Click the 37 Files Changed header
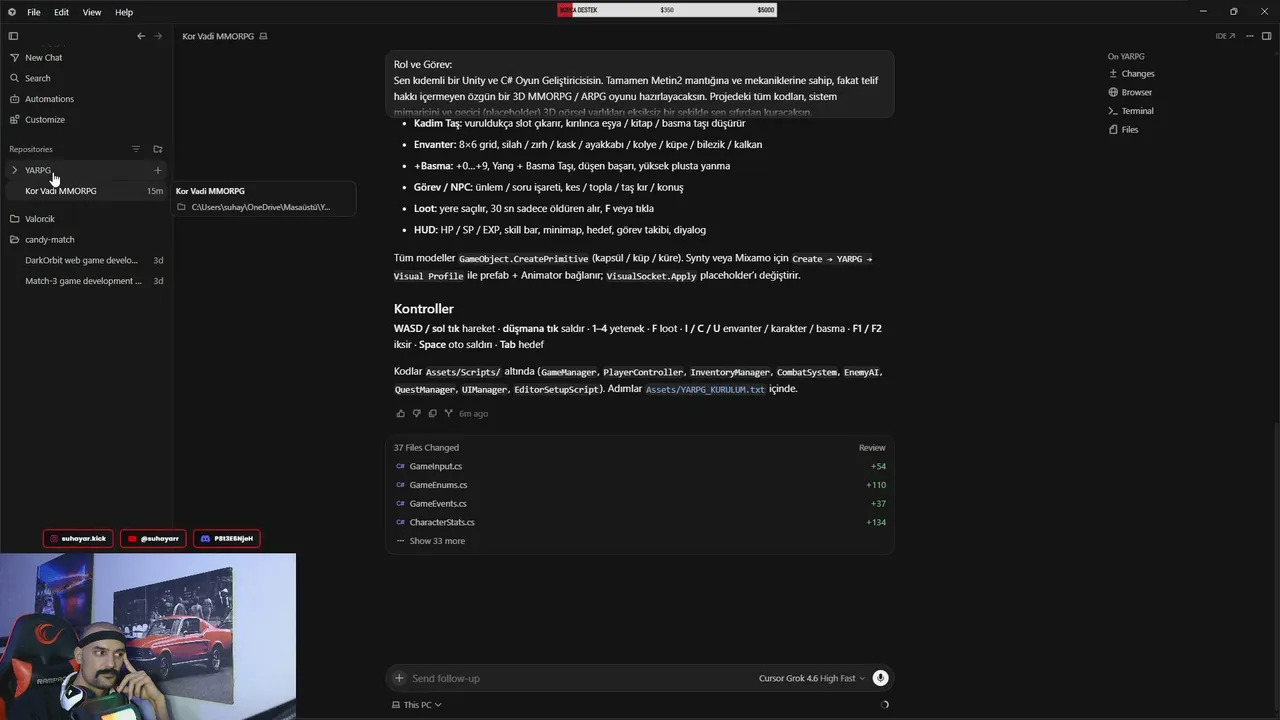Screen dimensions: 1280x720 pos(426,448)
